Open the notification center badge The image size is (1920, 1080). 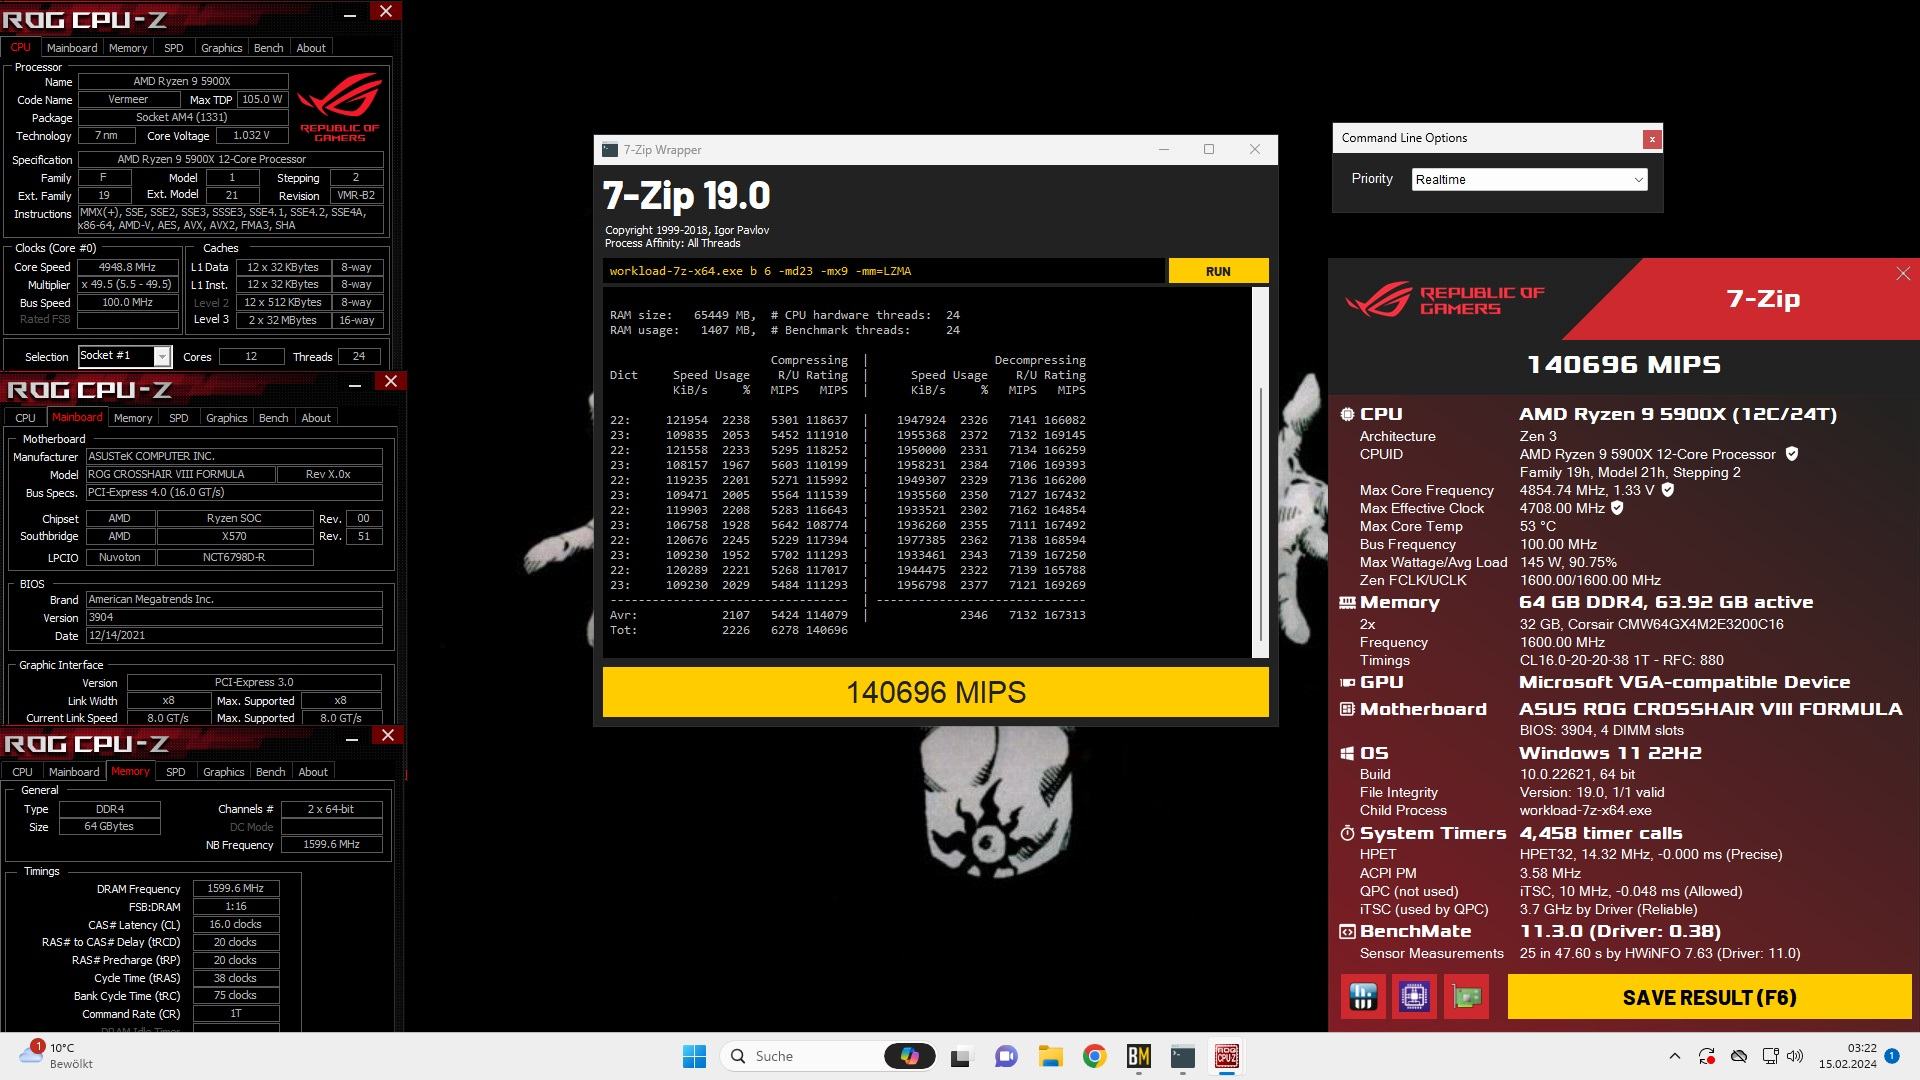(1891, 1056)
